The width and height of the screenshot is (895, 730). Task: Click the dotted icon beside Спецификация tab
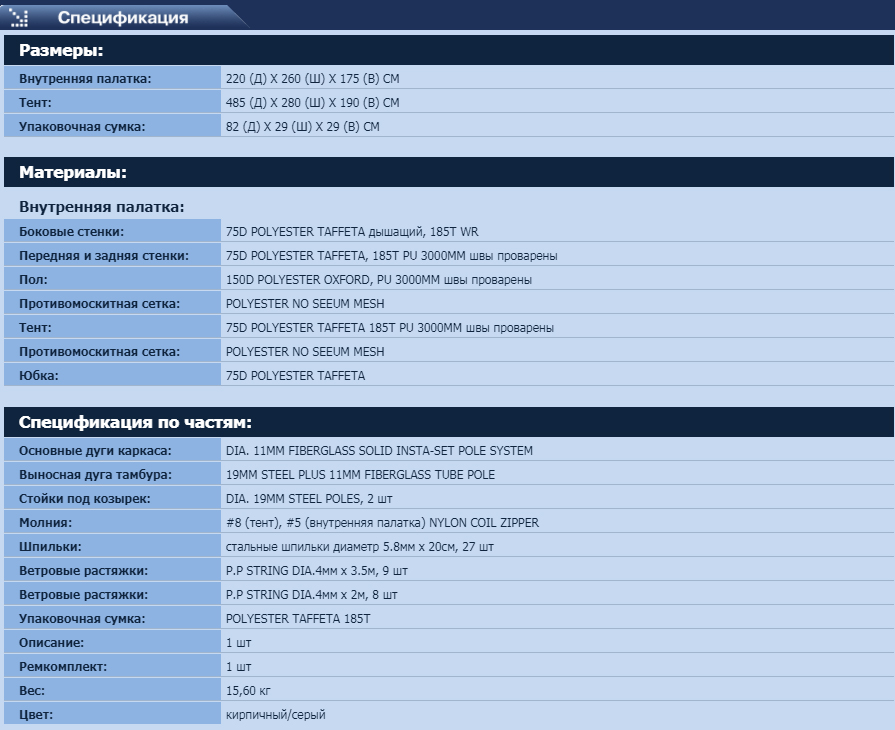(x=19, y=18)
